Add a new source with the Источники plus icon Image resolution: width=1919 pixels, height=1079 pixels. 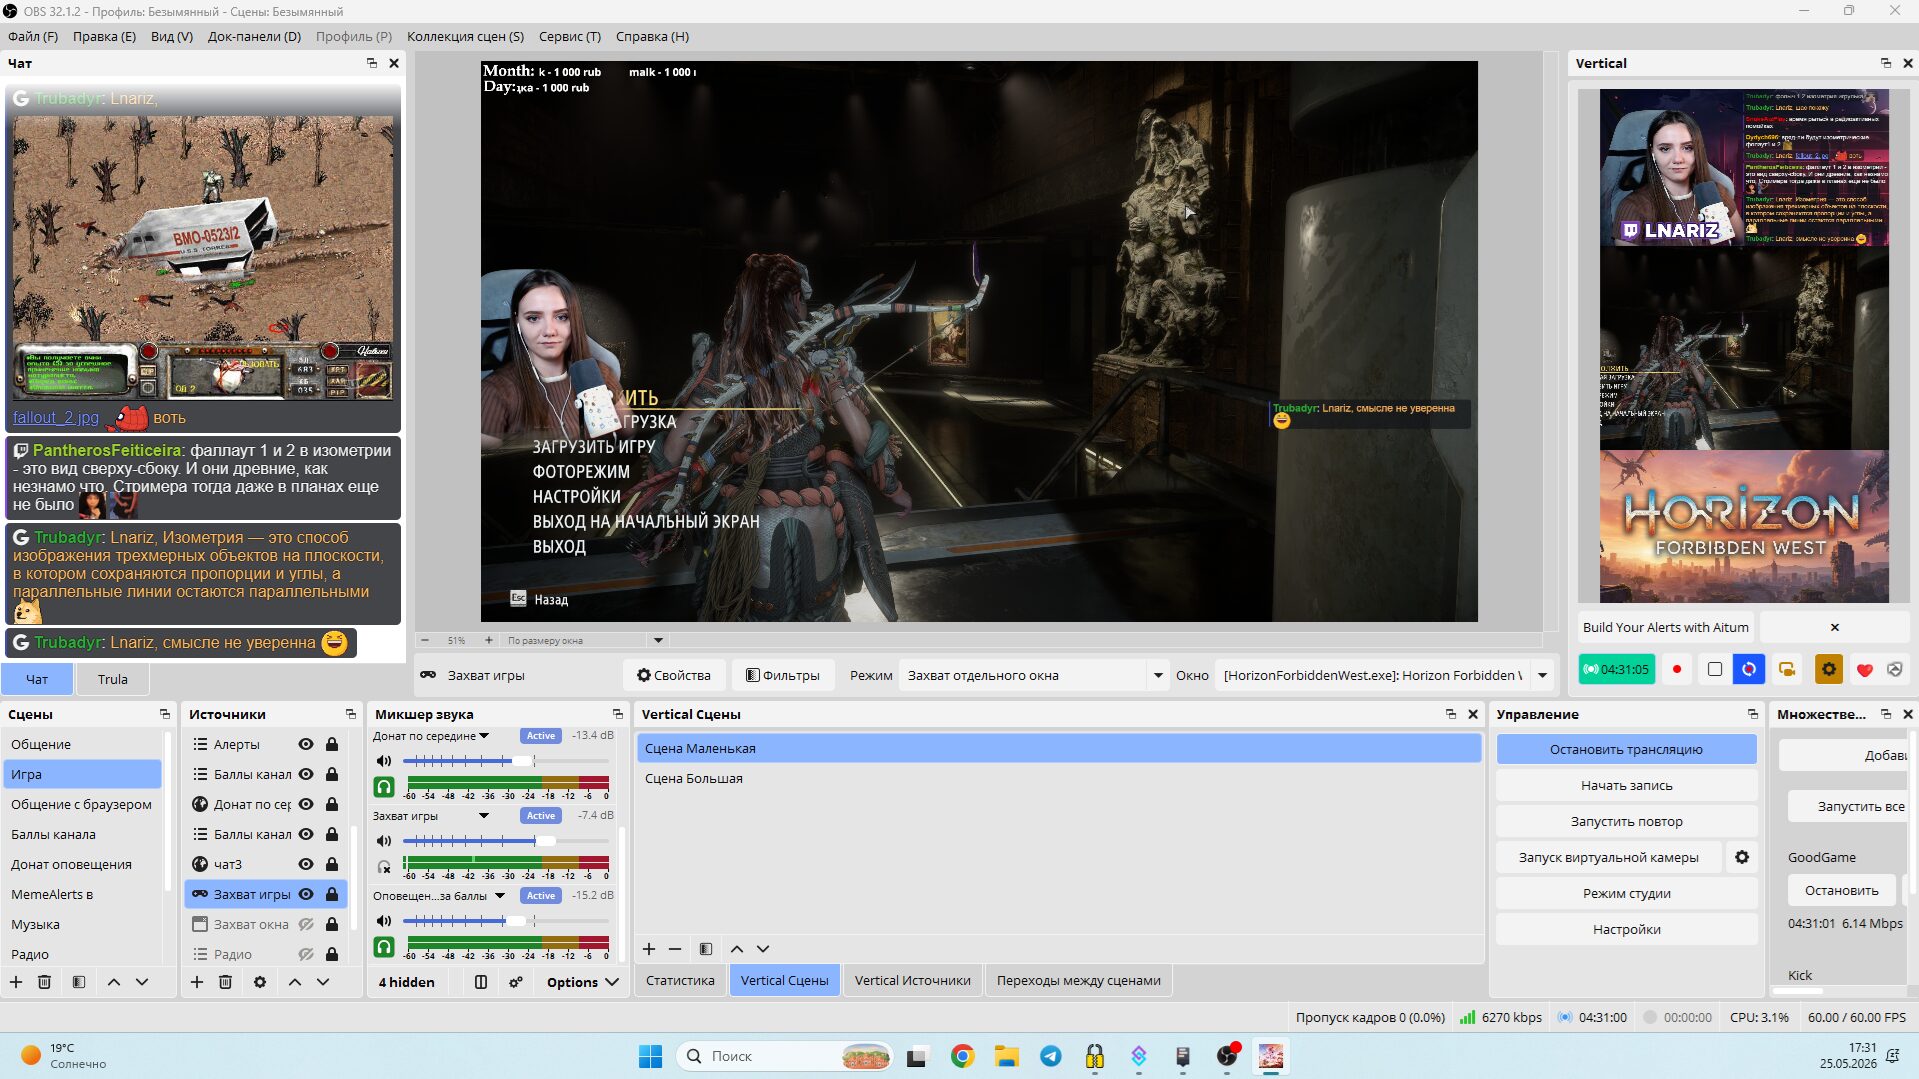(197, 982)
